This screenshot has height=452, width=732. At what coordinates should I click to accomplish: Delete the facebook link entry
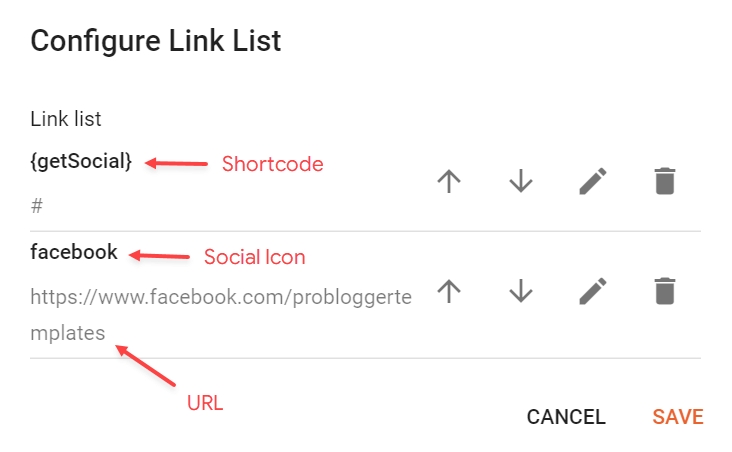664,291
